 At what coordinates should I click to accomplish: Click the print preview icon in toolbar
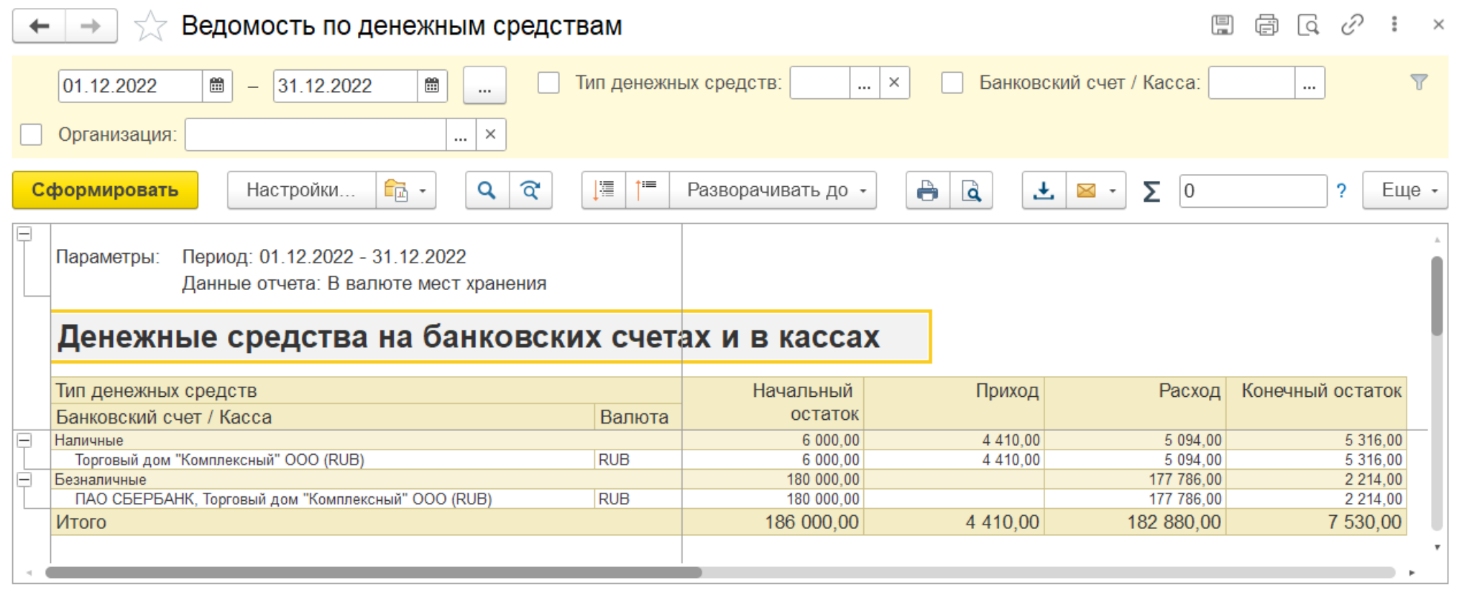(x=971, y=190)
